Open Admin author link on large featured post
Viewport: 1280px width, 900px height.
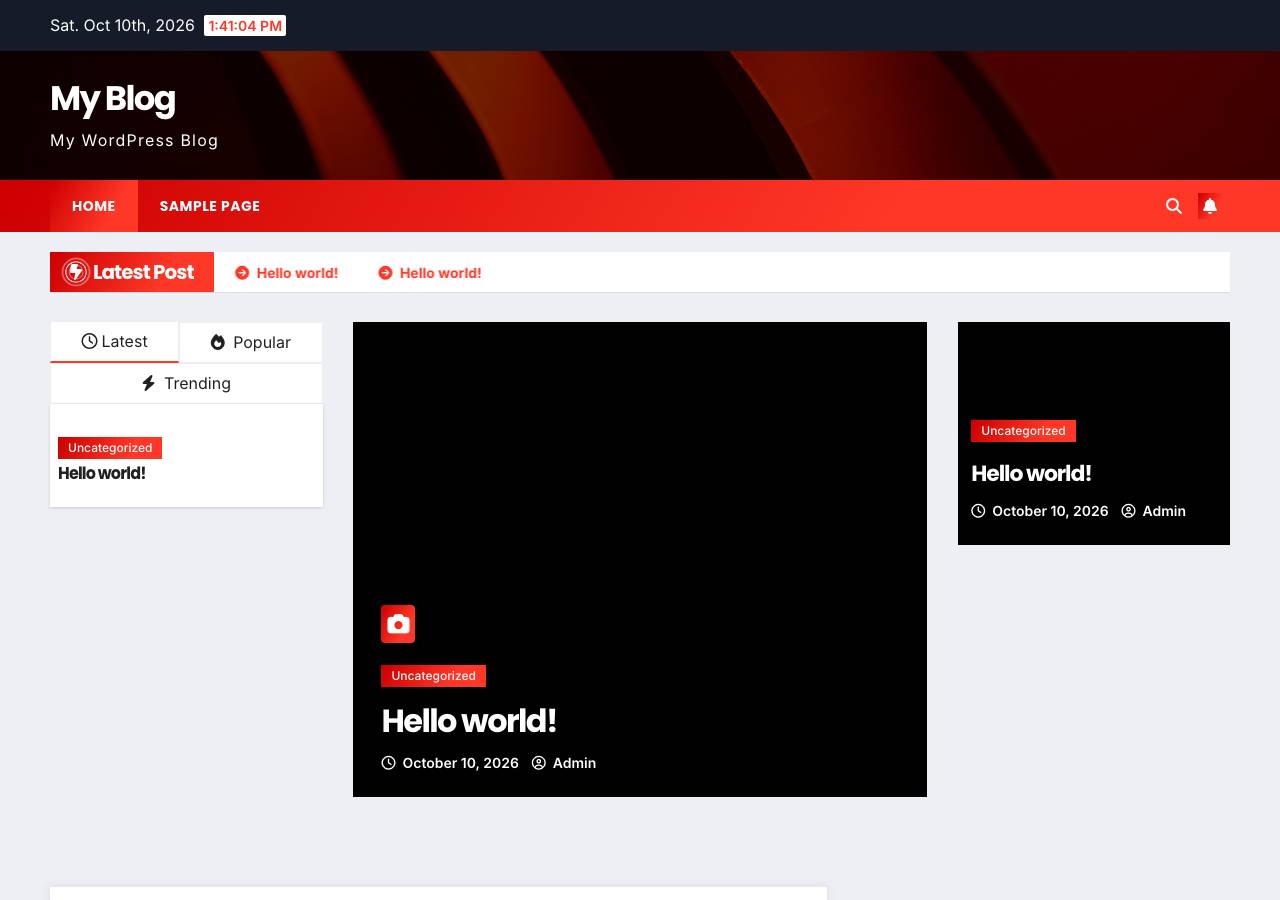574,763
